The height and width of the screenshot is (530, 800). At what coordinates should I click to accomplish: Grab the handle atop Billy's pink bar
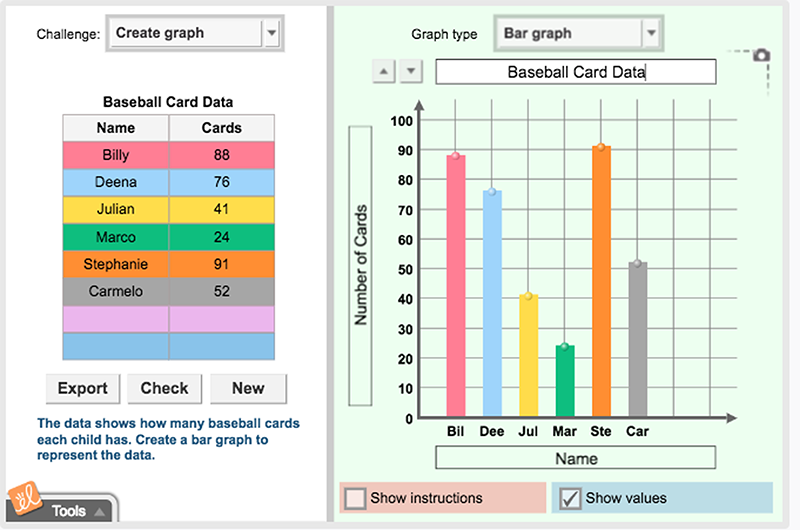click(455, 156)
